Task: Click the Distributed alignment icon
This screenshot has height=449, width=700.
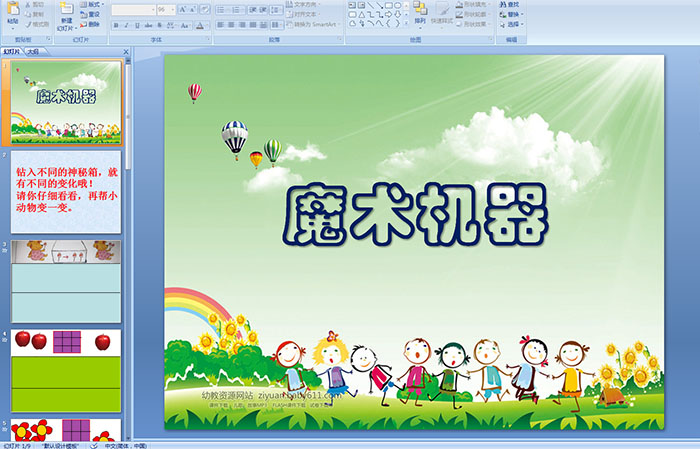Action: (263, 25)
